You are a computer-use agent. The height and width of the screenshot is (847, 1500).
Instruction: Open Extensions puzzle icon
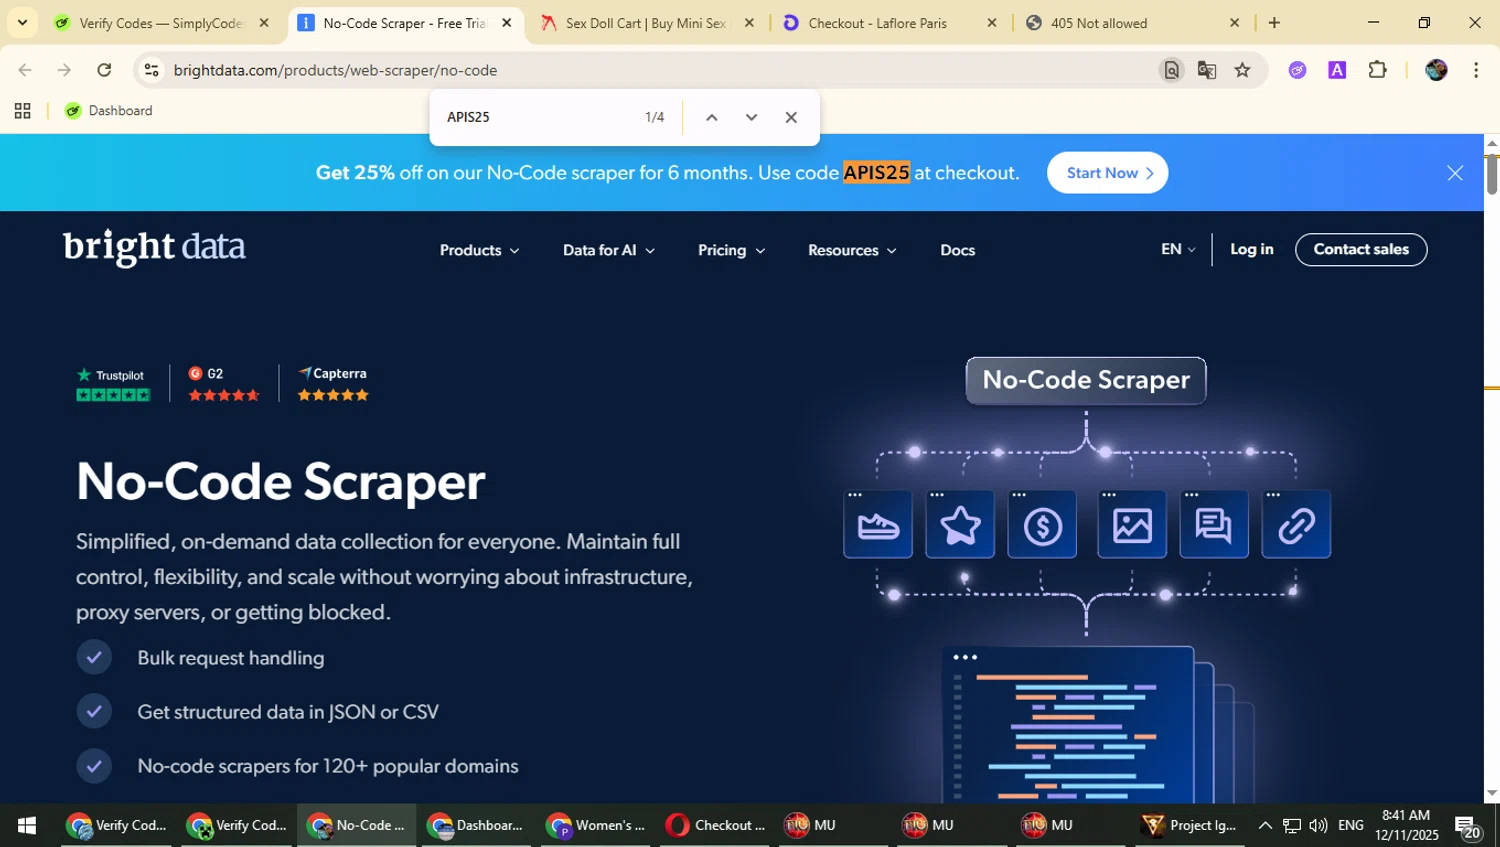(1377, 70)
